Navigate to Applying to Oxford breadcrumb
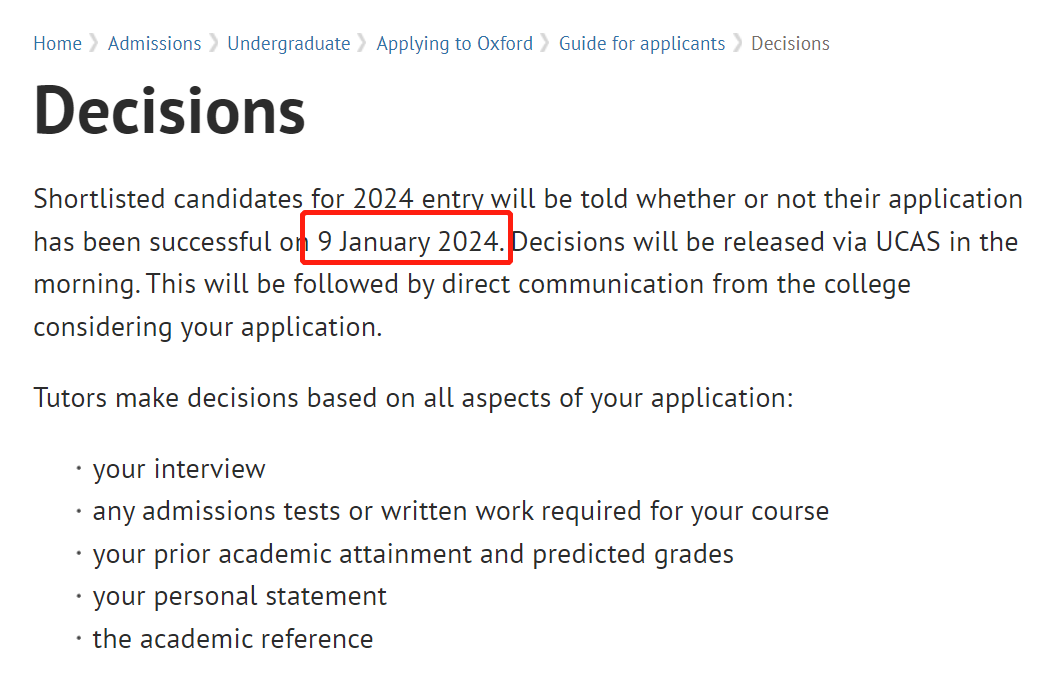1053x675 pixels. (455, 44)
